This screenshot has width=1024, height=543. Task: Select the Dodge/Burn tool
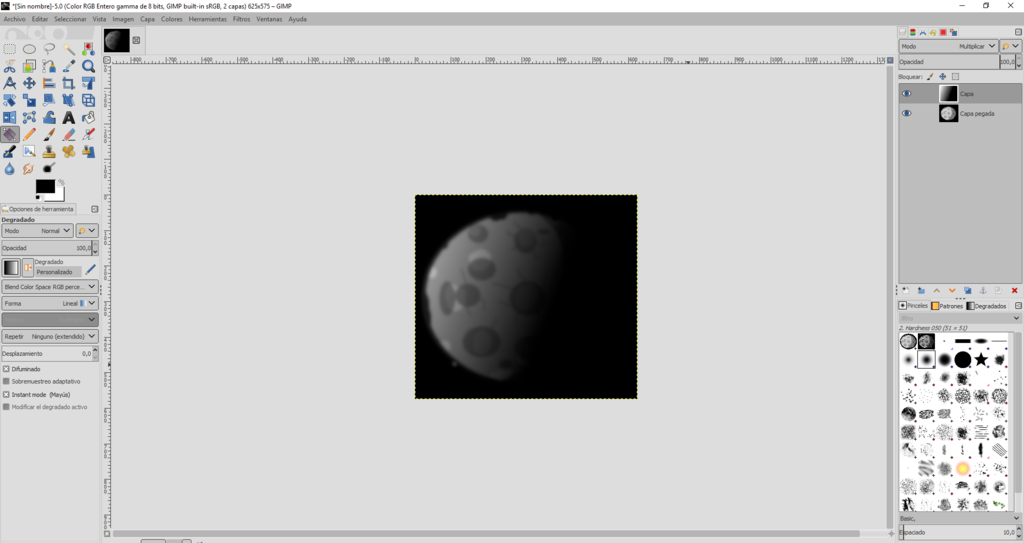click(49, 169)
